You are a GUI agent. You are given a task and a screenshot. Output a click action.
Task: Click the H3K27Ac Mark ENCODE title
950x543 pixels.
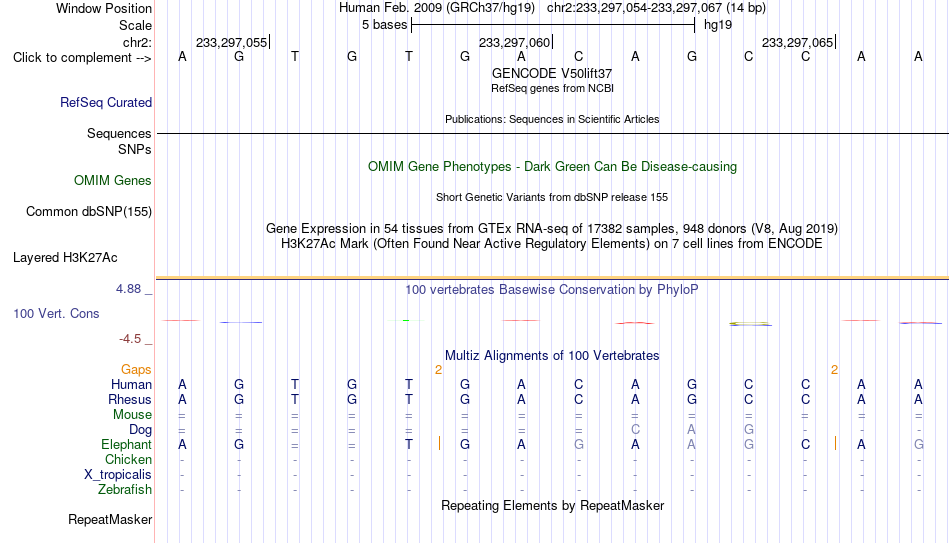coord(552,244)
